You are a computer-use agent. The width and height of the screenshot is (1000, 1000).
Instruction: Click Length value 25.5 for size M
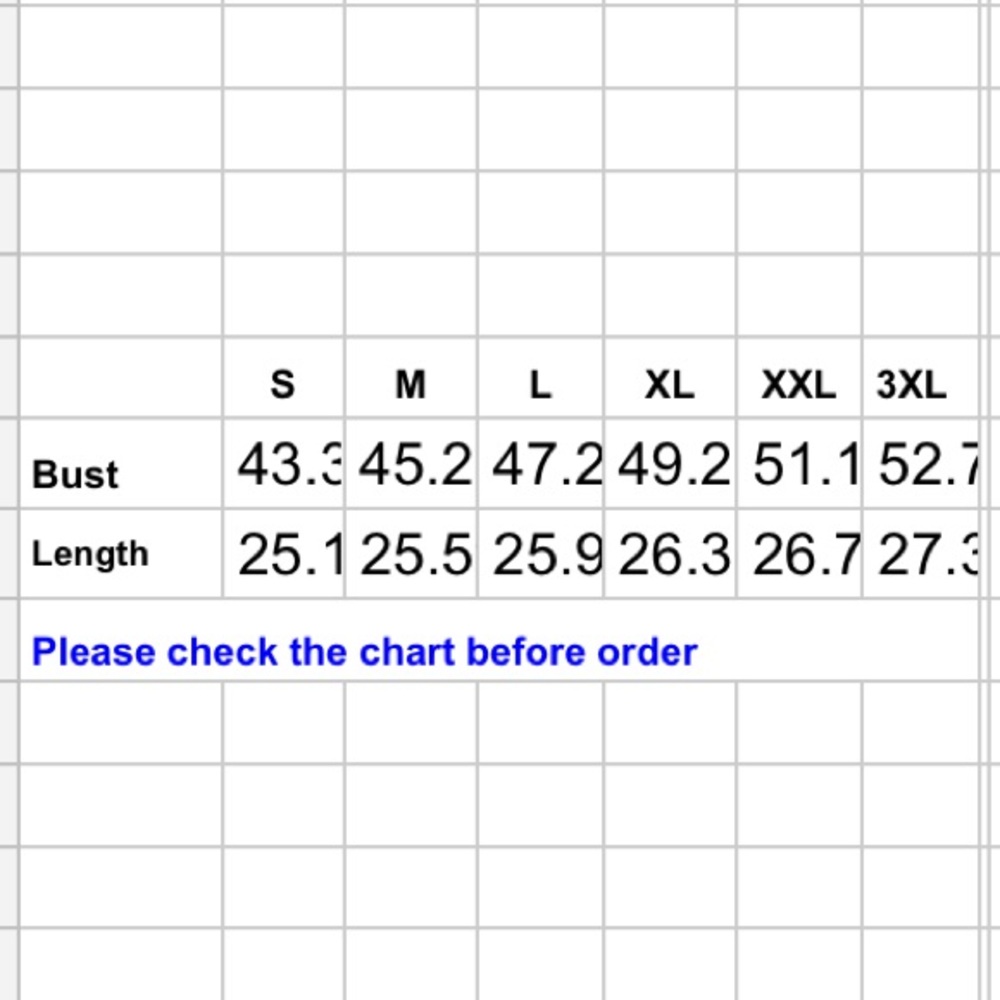414,555
